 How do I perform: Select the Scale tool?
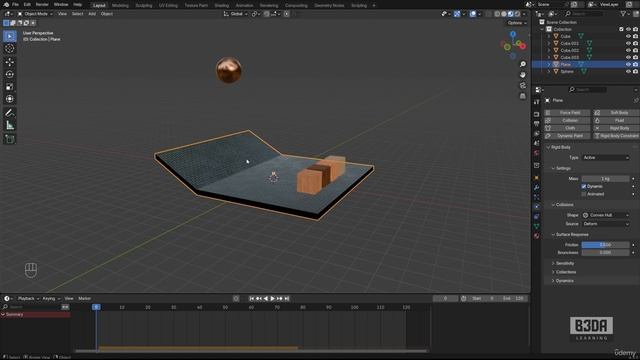tap(10, 87)
